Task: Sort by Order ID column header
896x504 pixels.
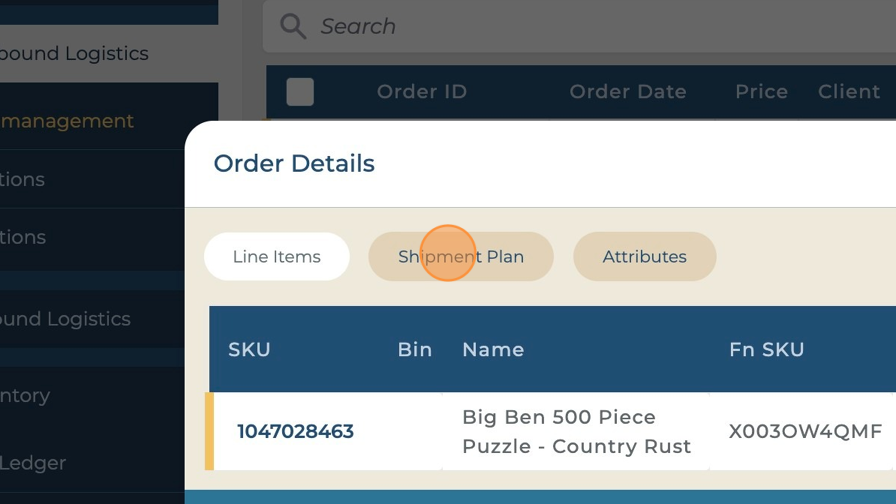Action: [x=421, y=92]
